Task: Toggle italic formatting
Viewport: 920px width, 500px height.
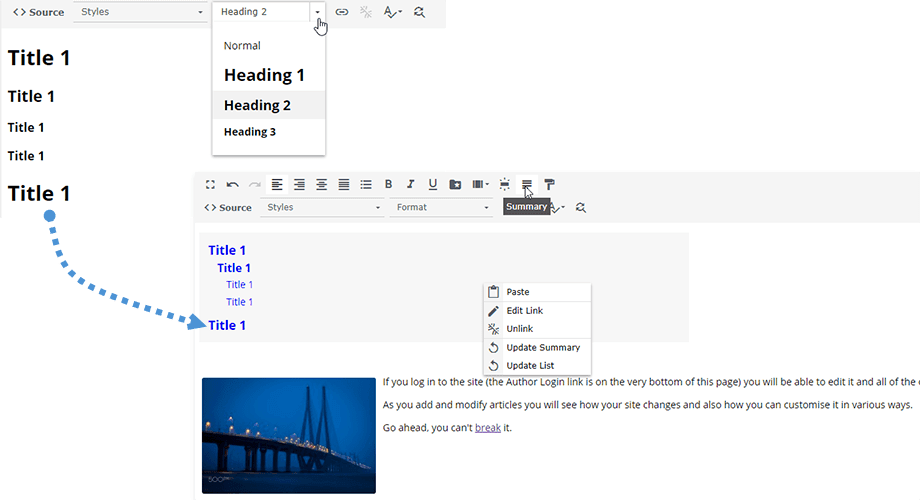Action: [410, 185]
